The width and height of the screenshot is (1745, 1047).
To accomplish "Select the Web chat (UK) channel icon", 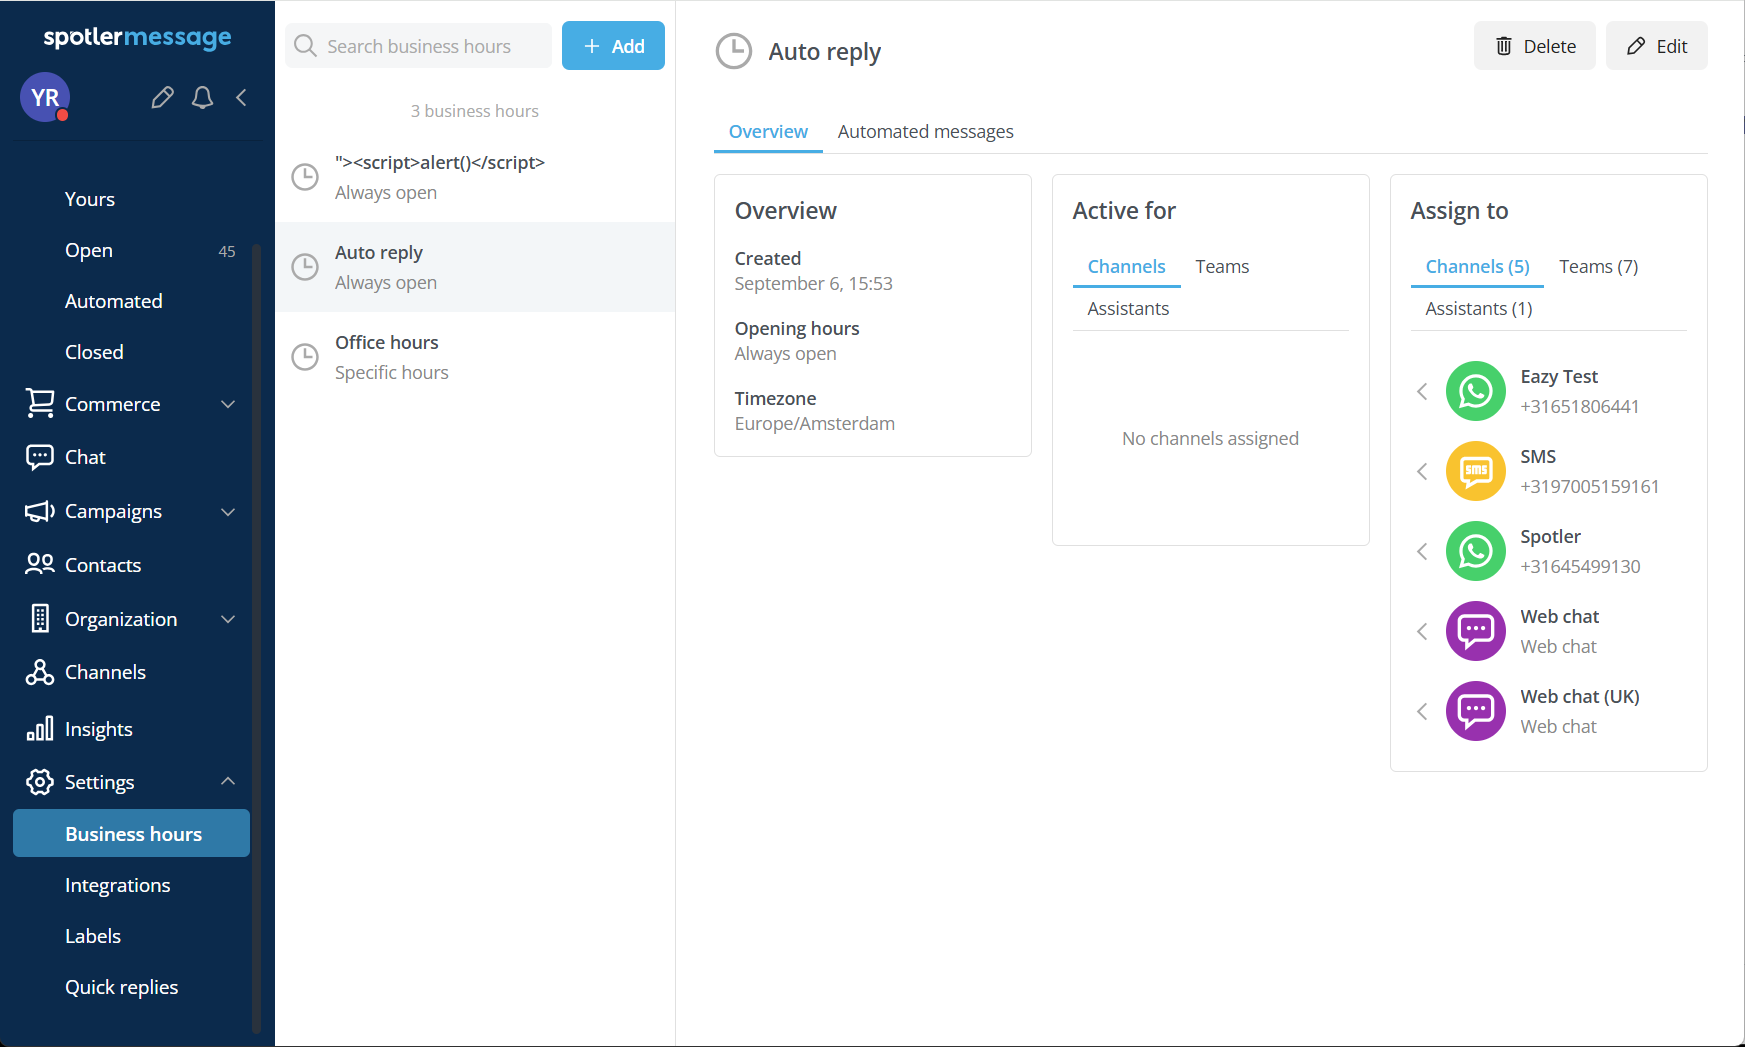I will tap(1475, 711).
